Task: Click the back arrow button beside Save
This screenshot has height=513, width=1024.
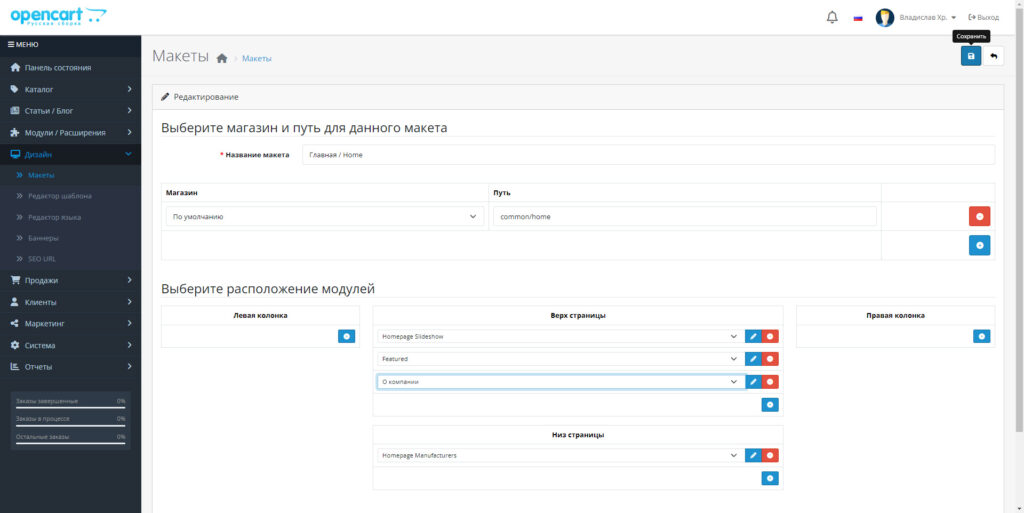Action: [x=993, y=56]
